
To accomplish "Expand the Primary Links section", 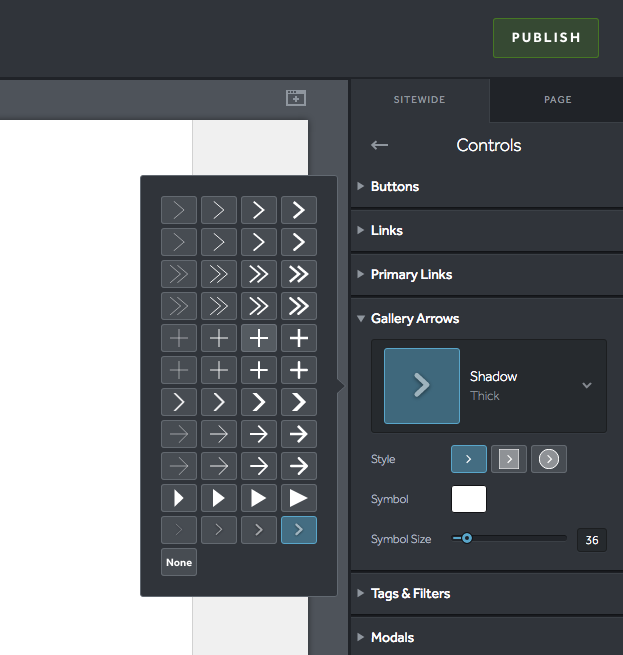I will coord(411,274).
